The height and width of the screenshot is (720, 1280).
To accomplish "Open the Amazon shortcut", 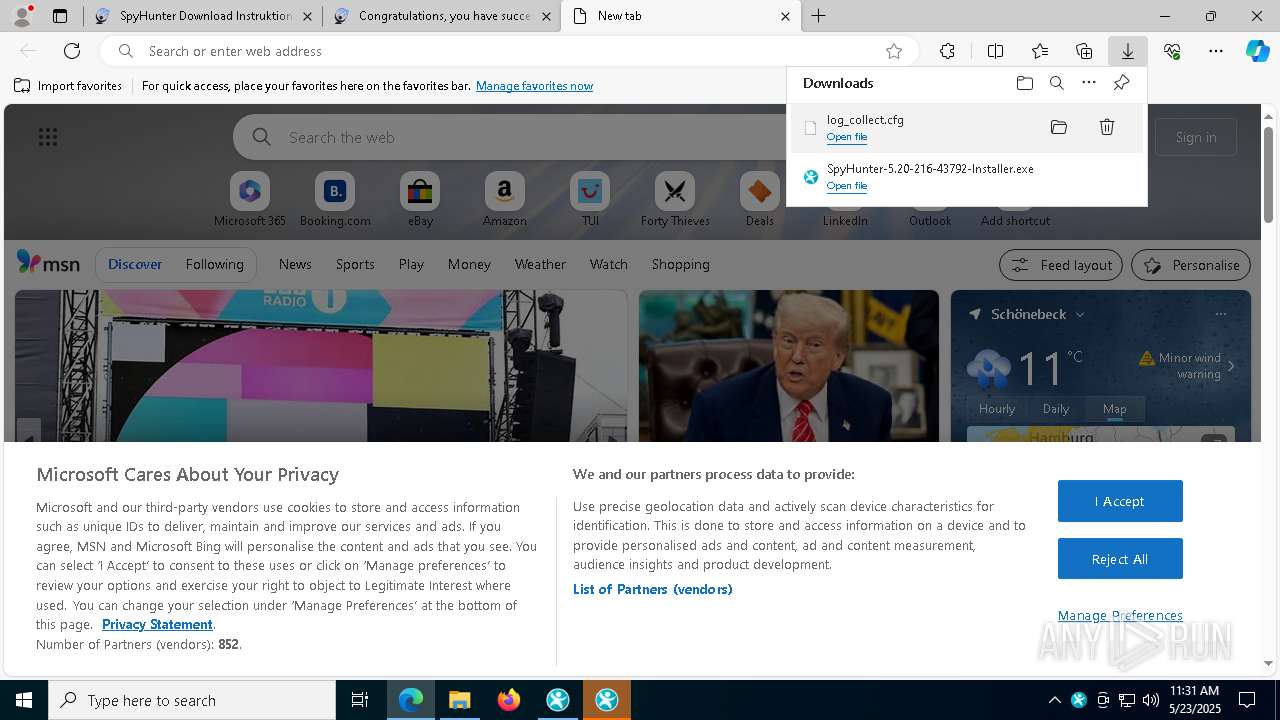I will (x=505, y=199).
